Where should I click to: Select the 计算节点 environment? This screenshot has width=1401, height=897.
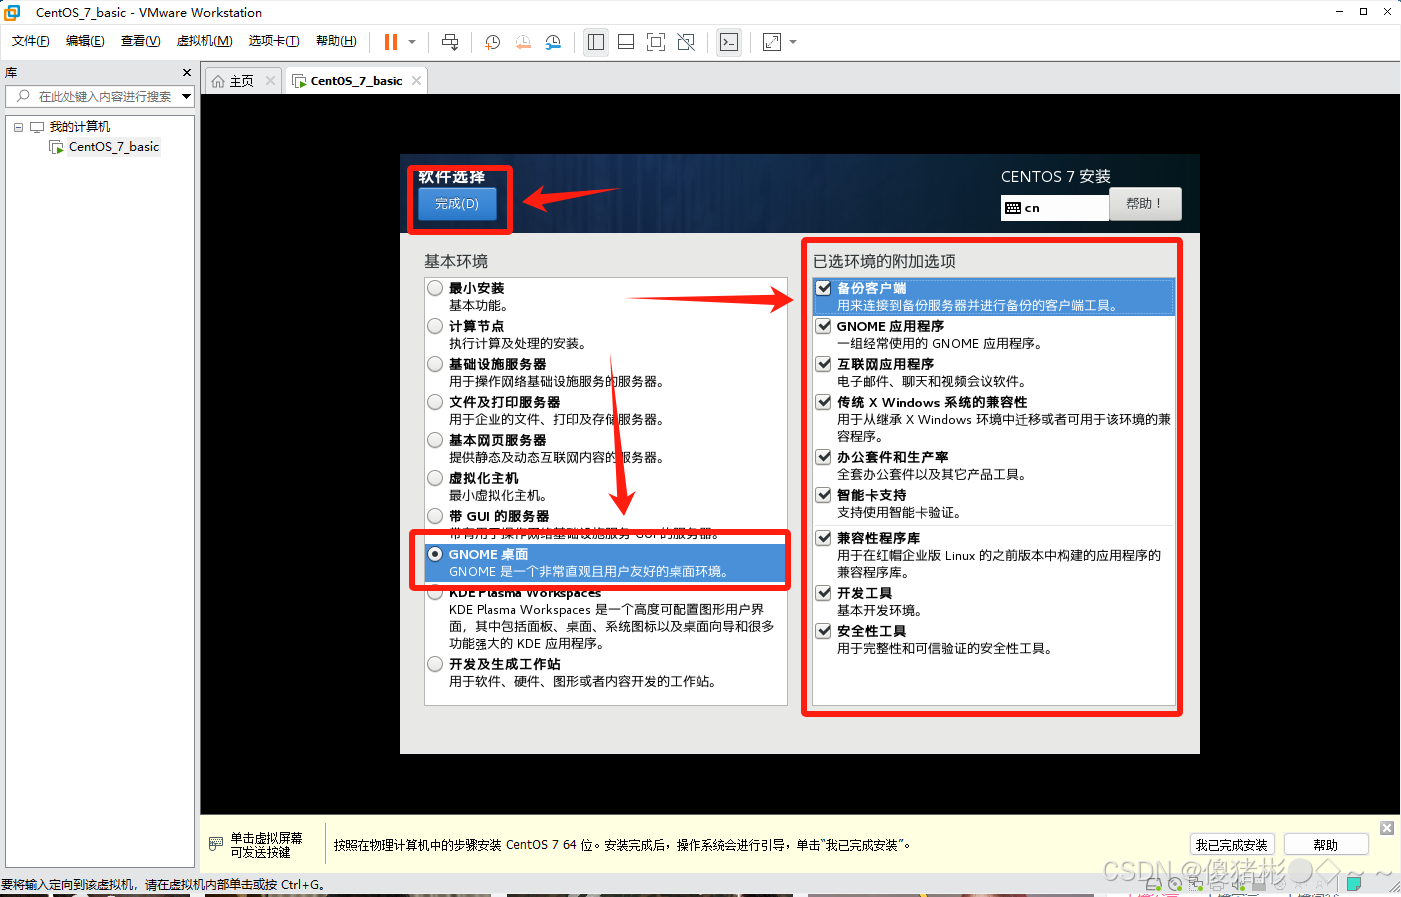pos(435,326)
